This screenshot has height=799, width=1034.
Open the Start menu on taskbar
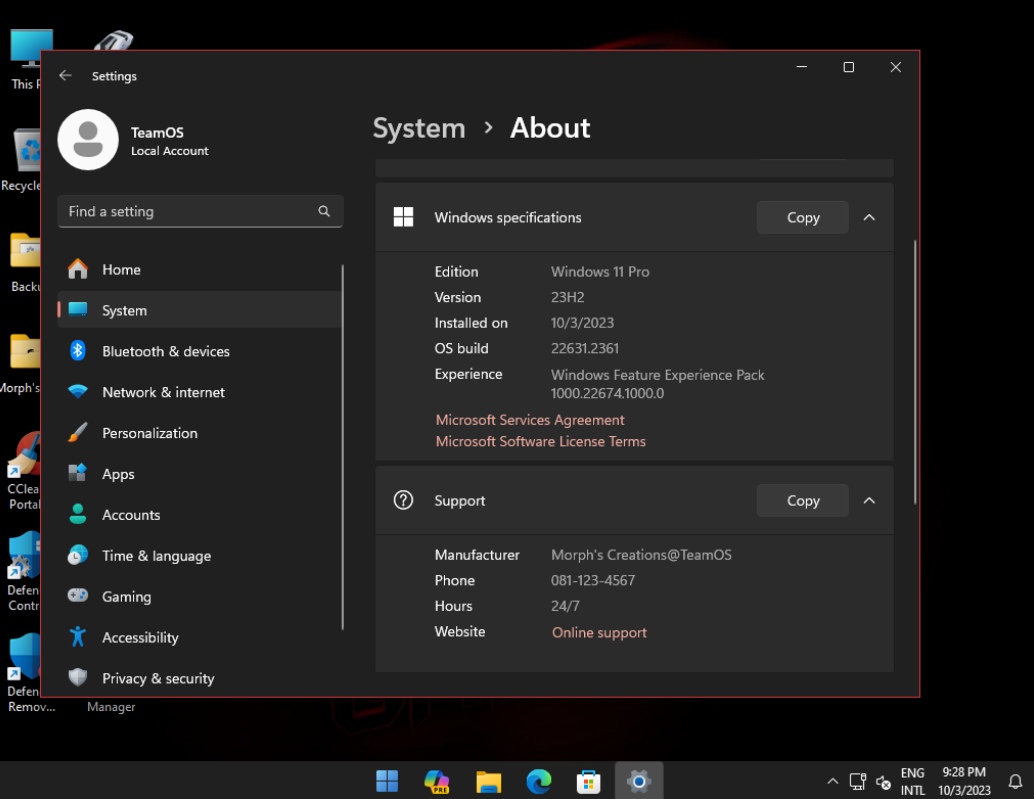coord(387,781)
